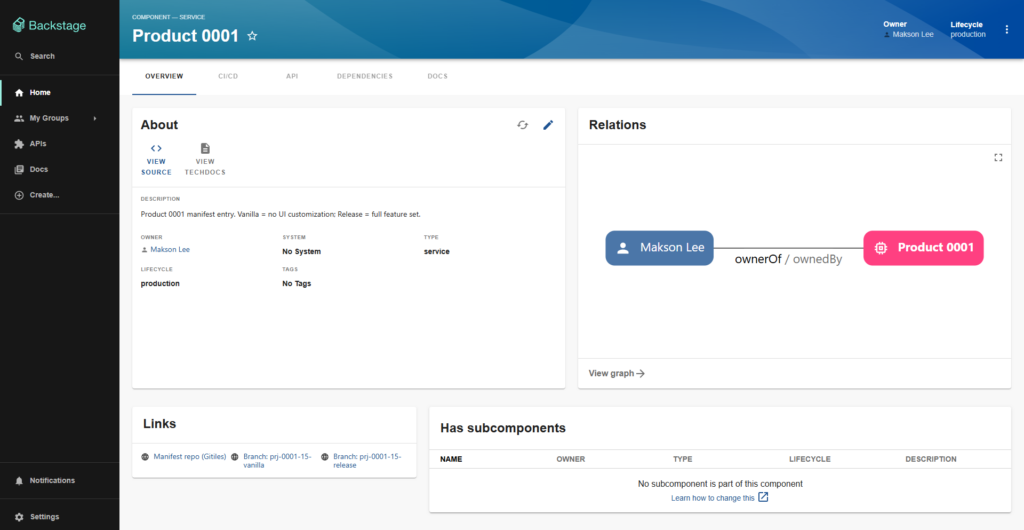Viewport: 1024px width, 530px height.
Task: Click the pencil edit metadata icon
Action: [x=548, y=125]
